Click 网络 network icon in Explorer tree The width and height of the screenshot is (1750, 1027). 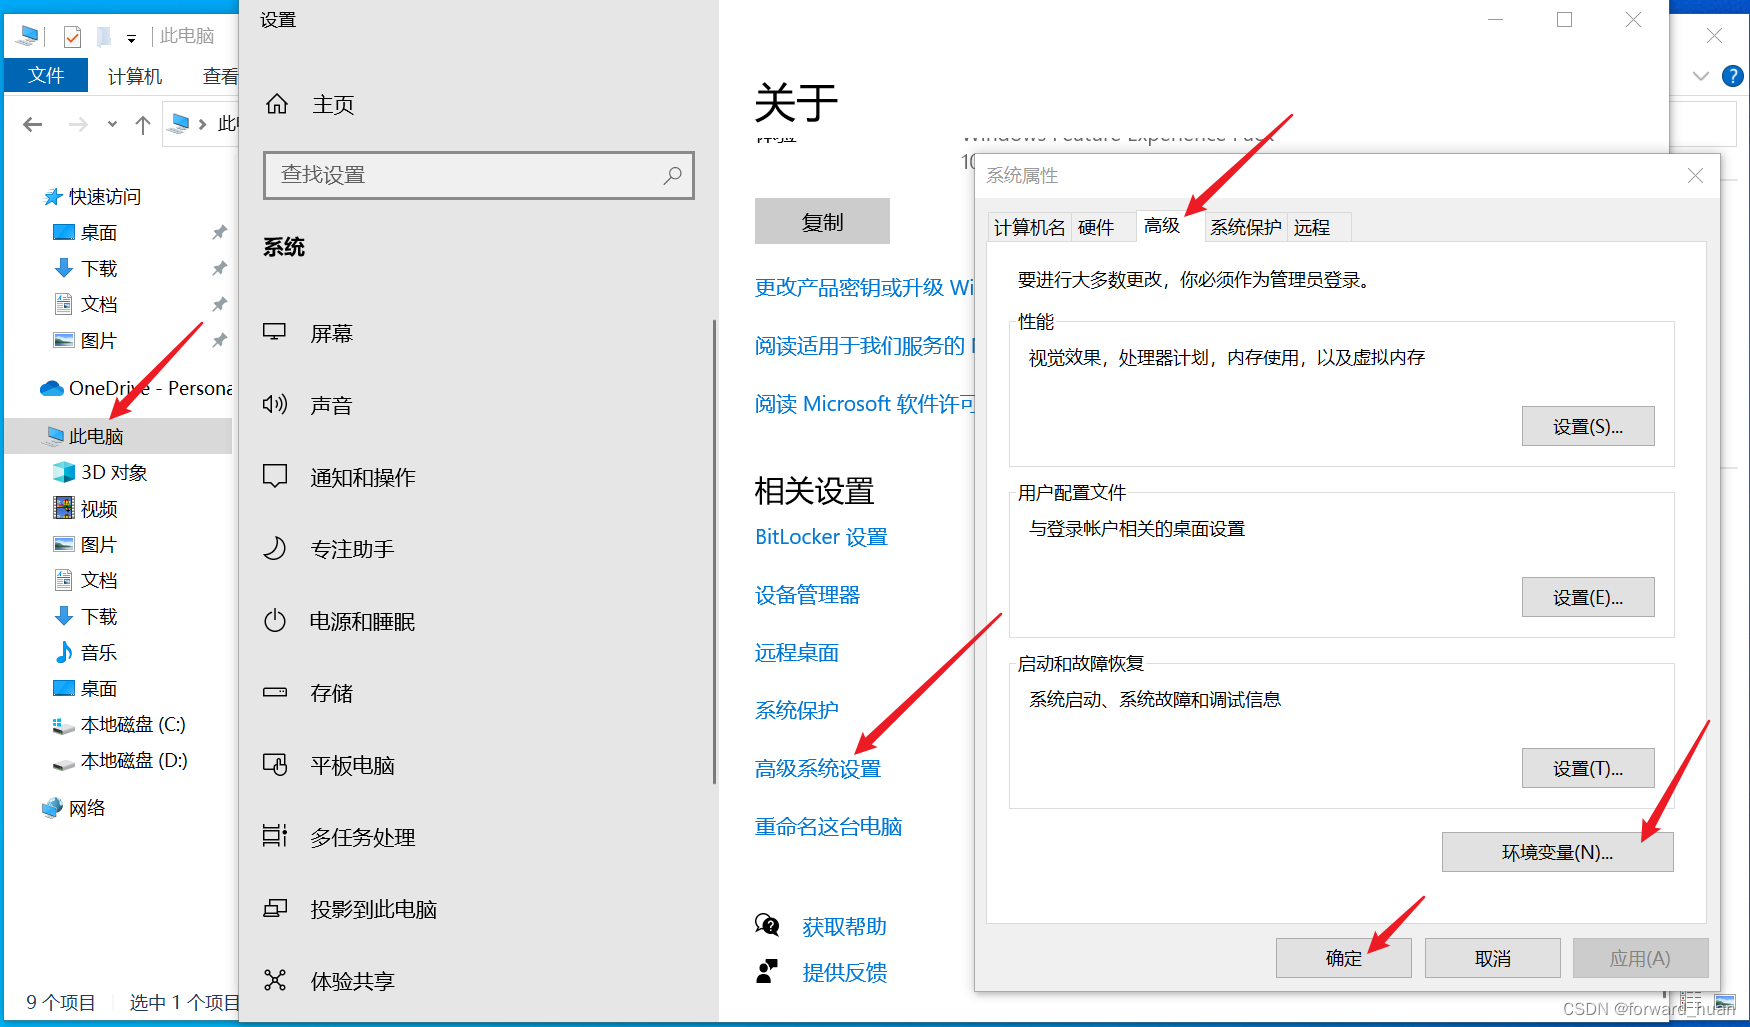click(52, 807)
